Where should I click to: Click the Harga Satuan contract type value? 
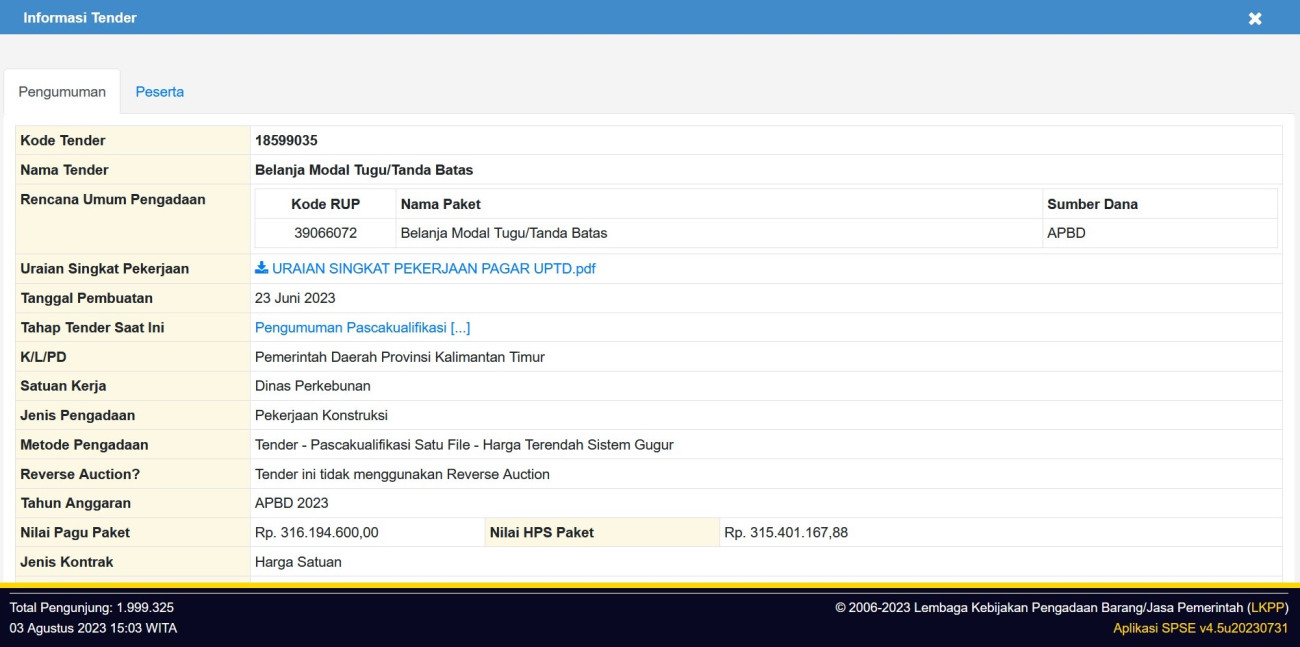pyautogui.click(x=298, y=562)
